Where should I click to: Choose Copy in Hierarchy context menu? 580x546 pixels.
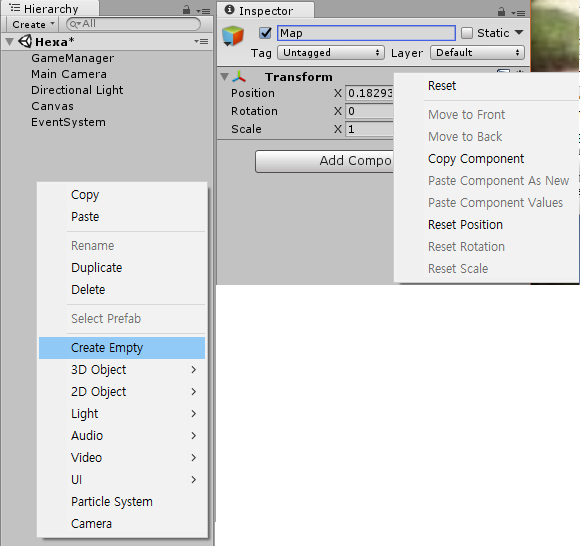coord(122,195)
